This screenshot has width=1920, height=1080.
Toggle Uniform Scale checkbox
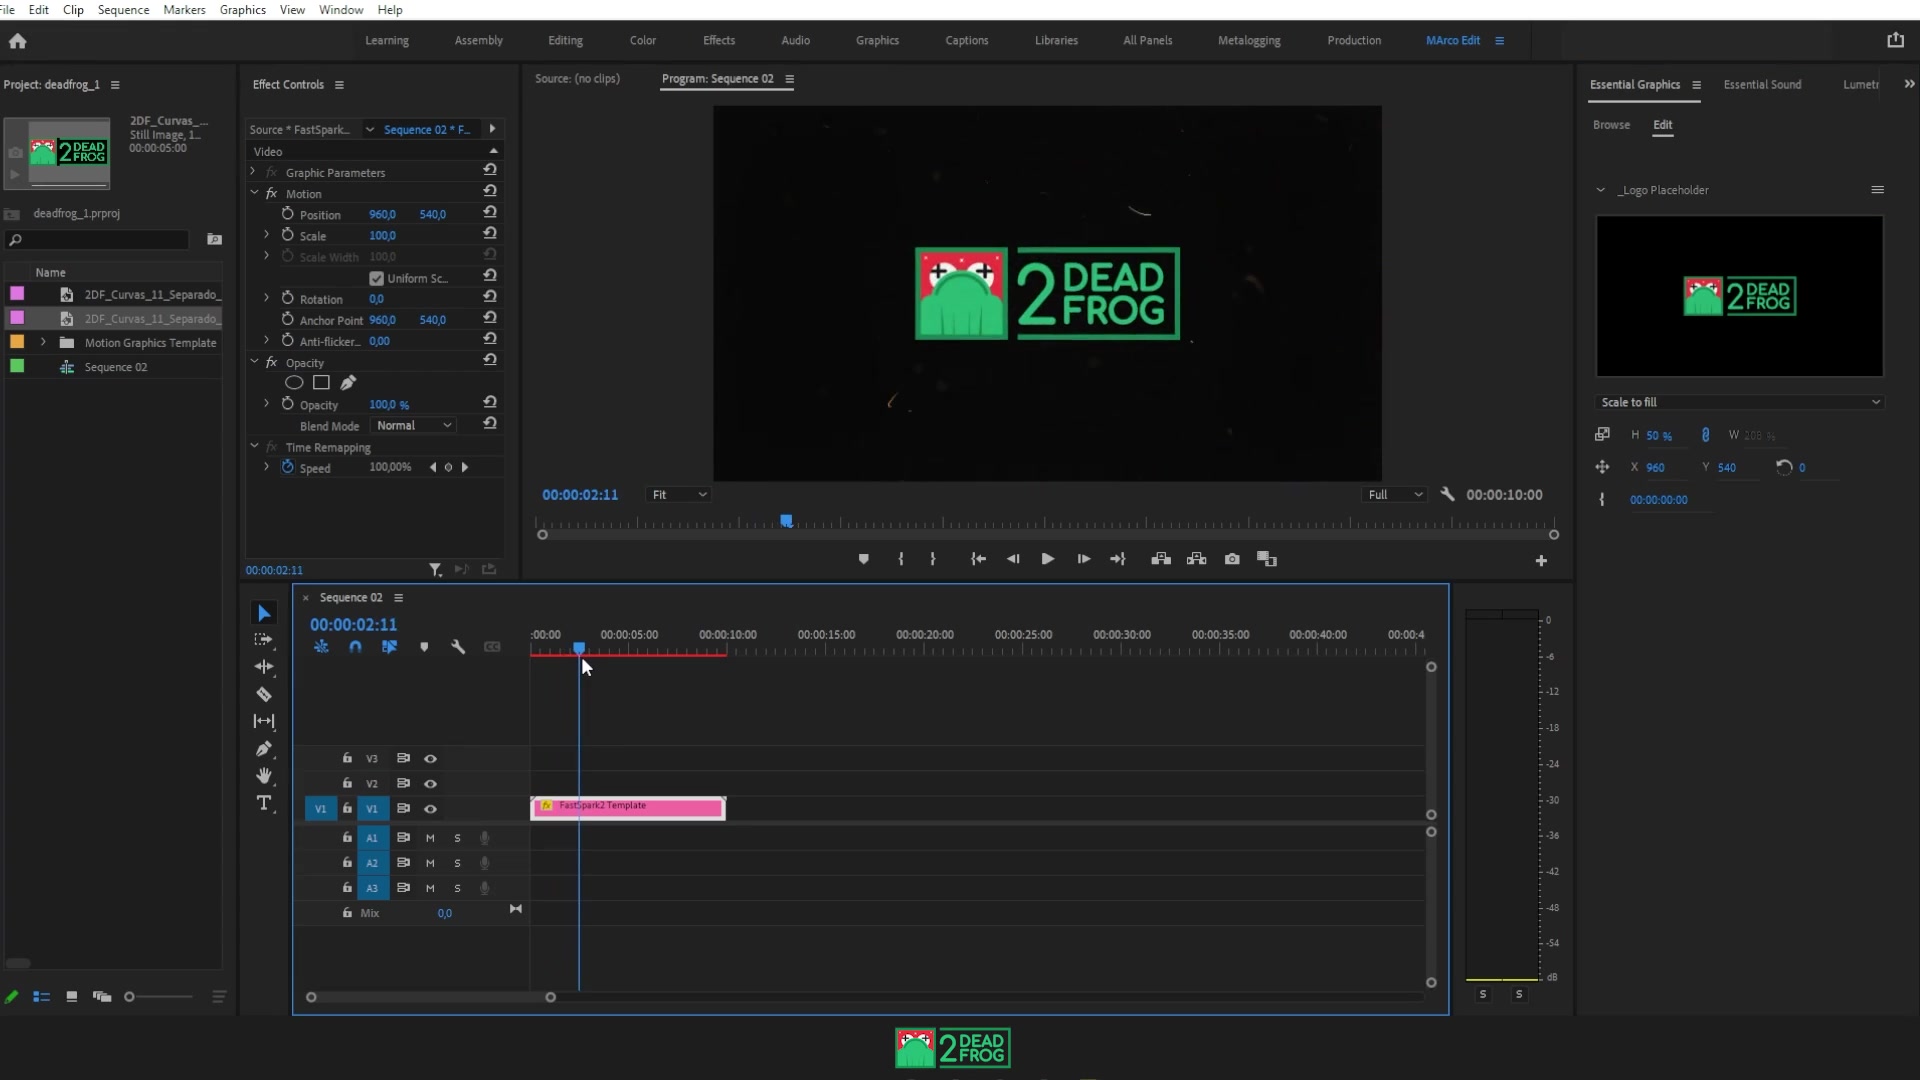(376, 277)
